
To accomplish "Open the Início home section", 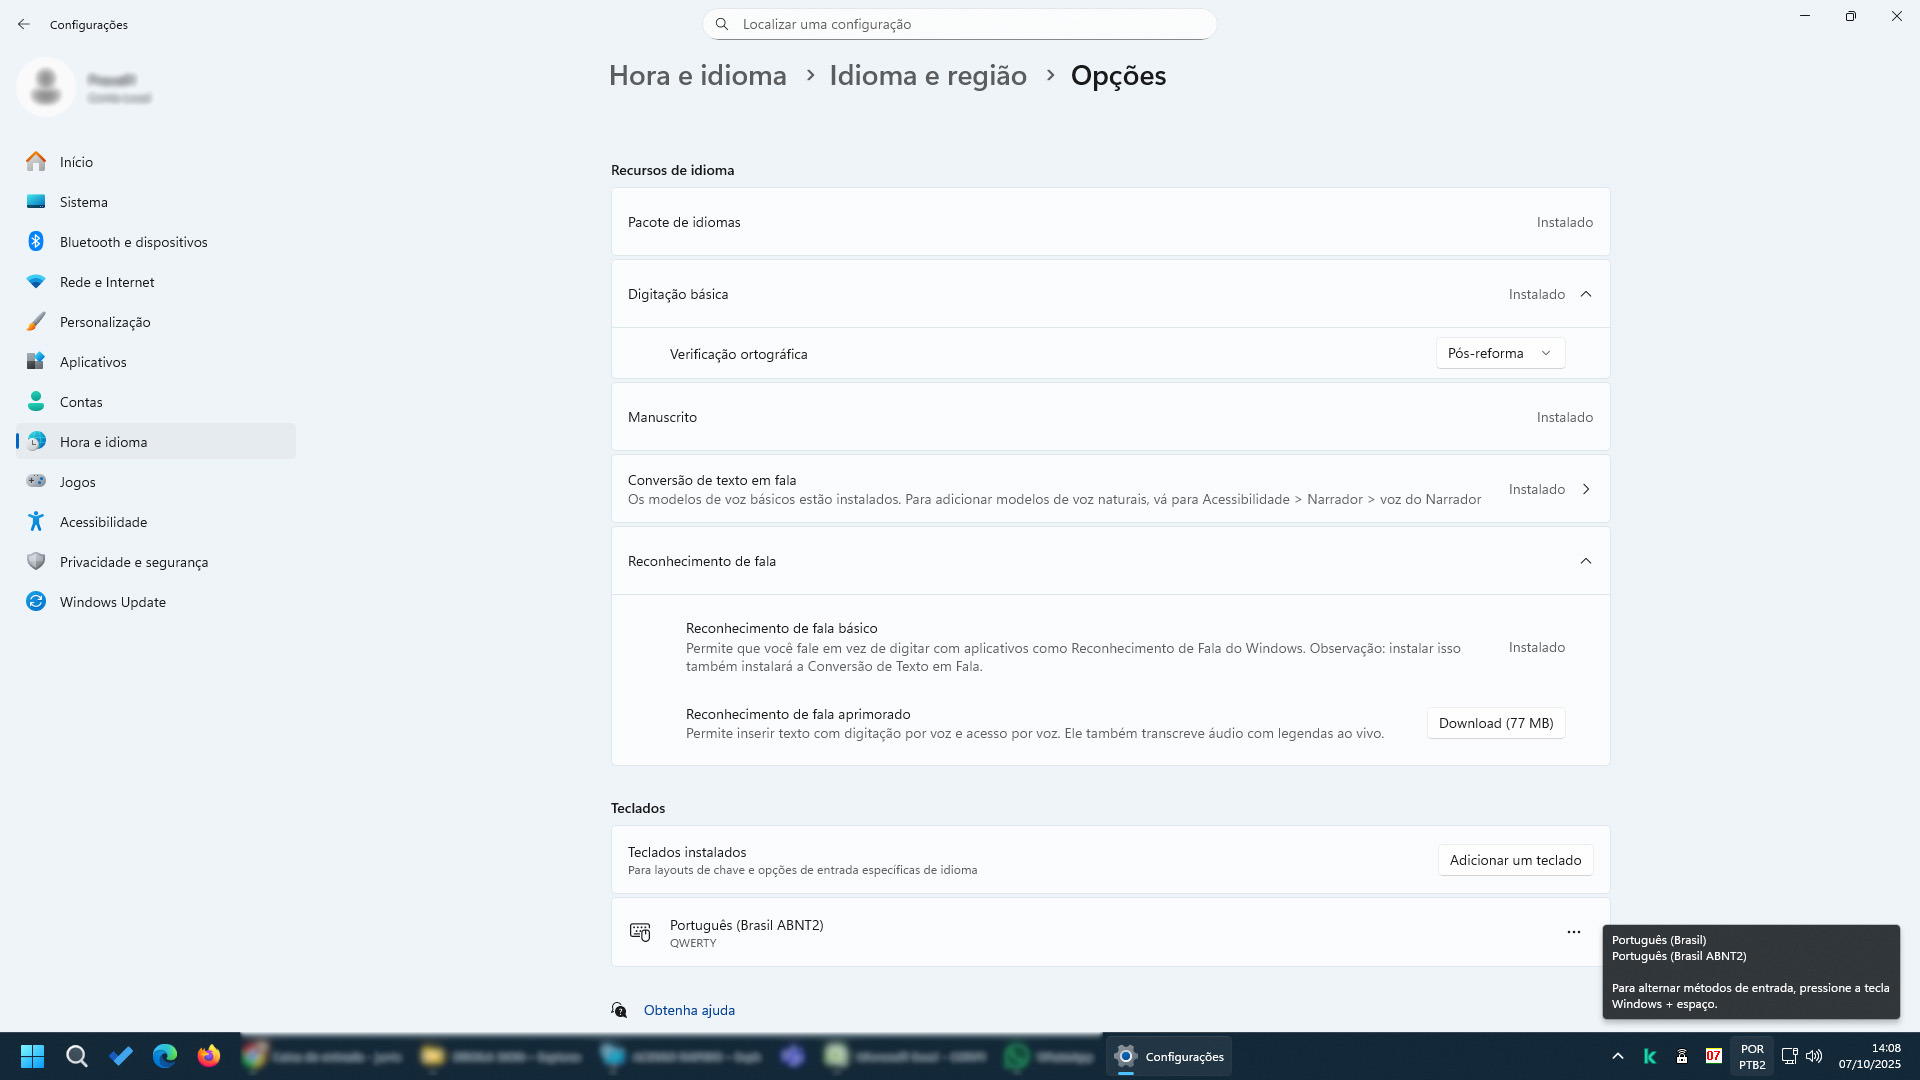I will (156, 162).
